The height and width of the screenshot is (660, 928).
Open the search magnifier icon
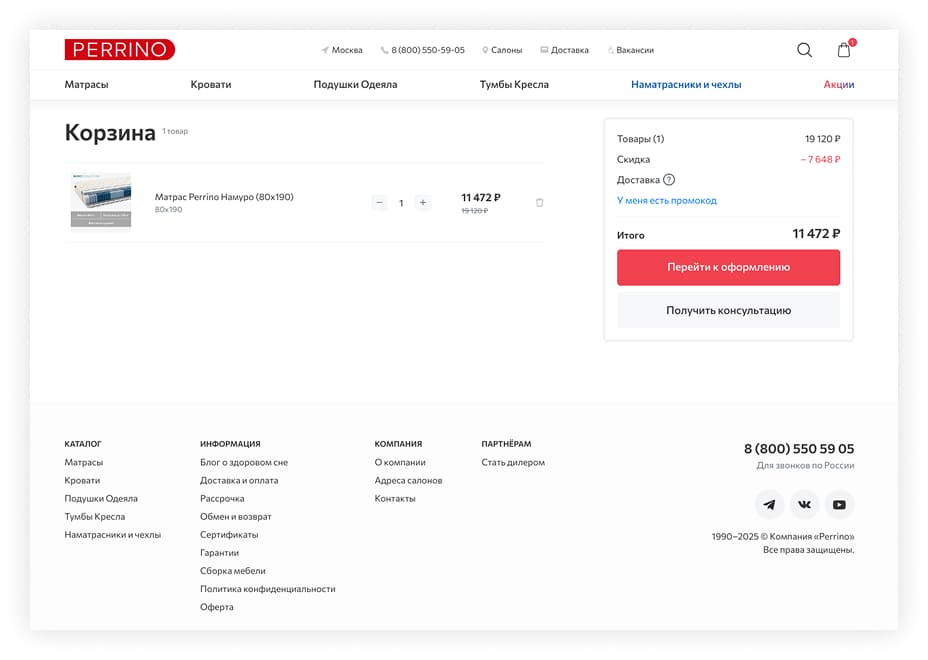(x=804, y=50)
